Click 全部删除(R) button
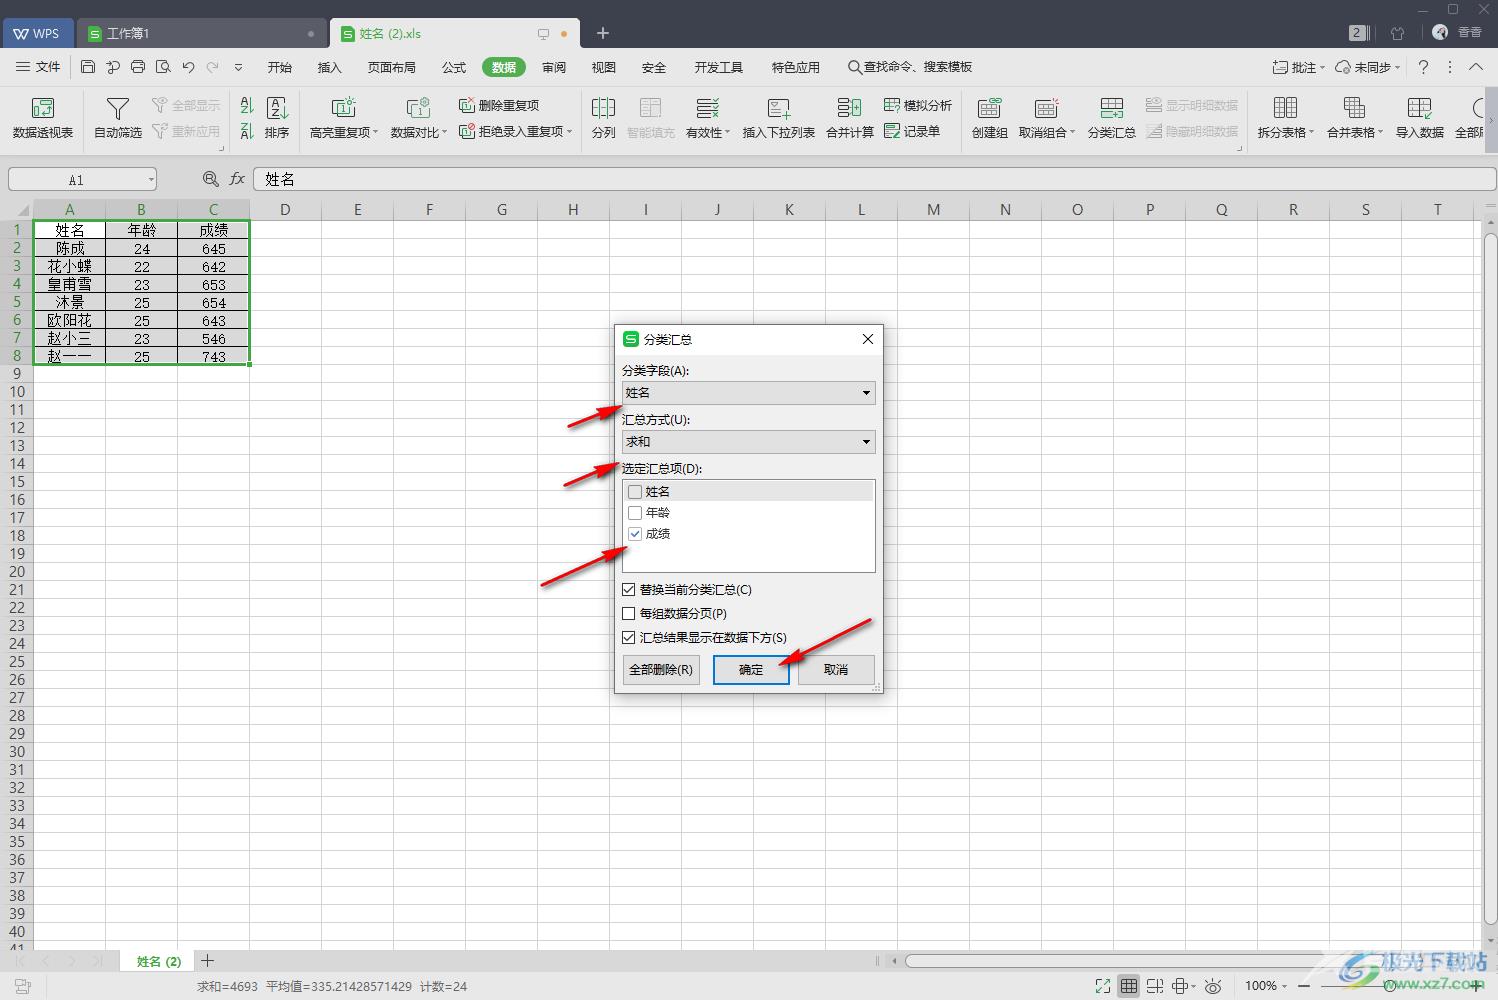Viewport: 1498px width, 1000px height. tap(661, 670)
